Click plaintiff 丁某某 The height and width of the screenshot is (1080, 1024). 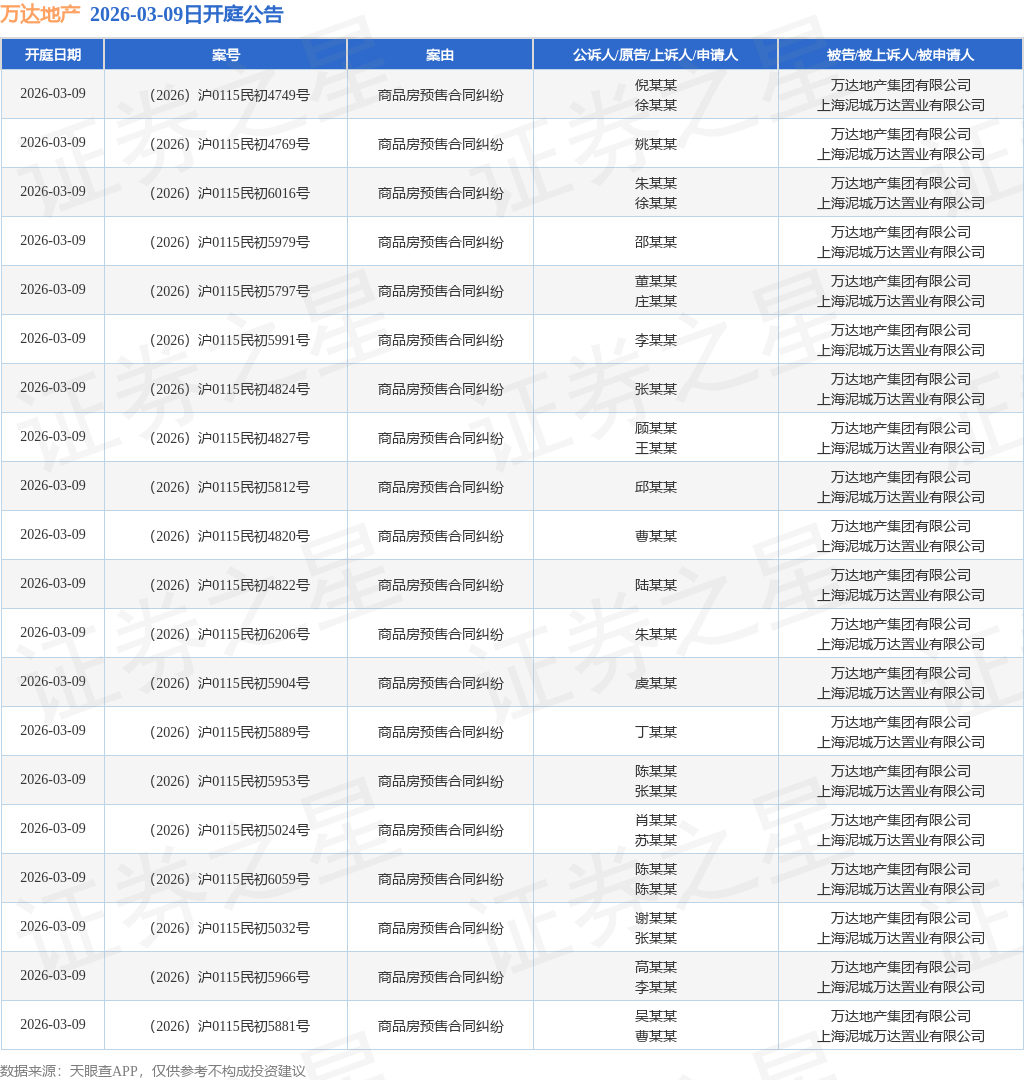[656, 731]
